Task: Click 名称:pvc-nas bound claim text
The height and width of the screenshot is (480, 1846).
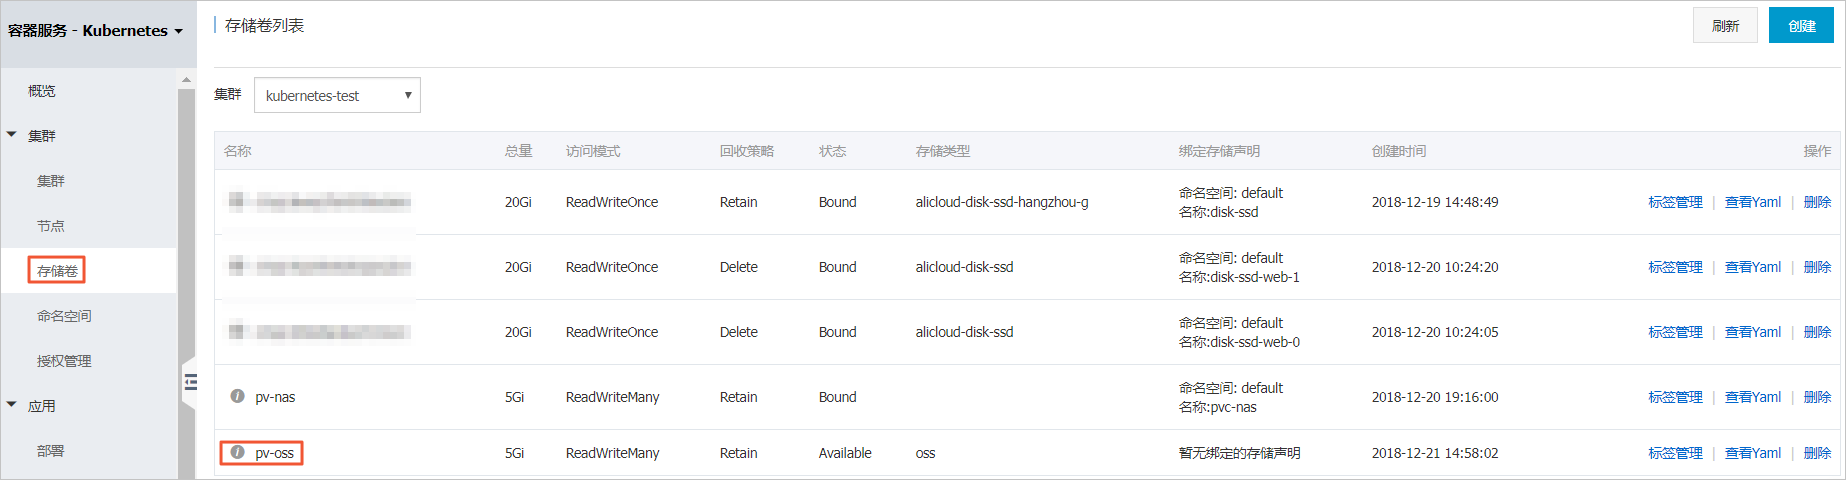Action: tap(1217, 407)
